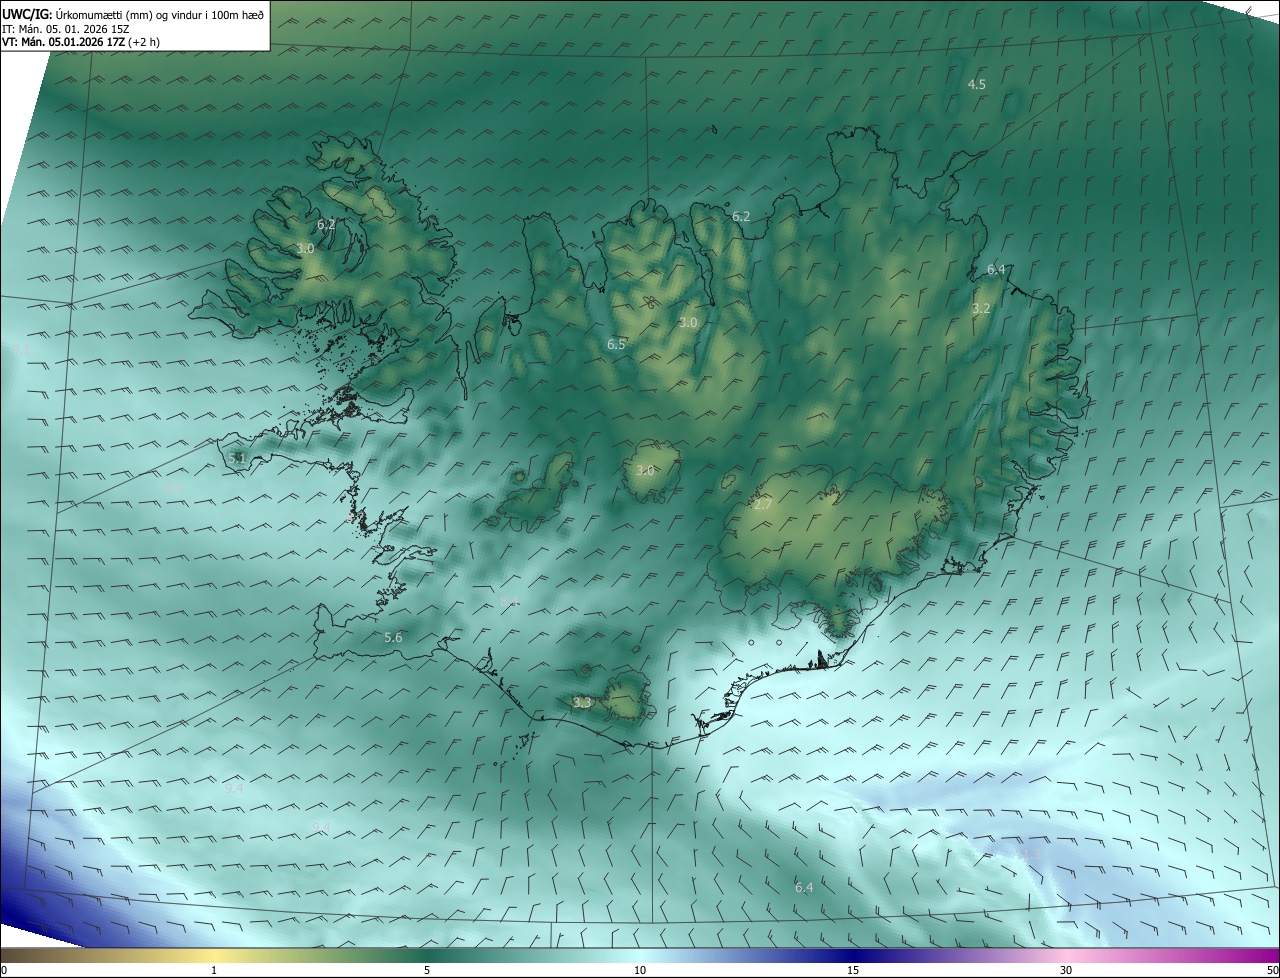This screenshot has width=1280, height=978.
Task: Click the '1' tick label on the colour scale
Action: point(214,970)
